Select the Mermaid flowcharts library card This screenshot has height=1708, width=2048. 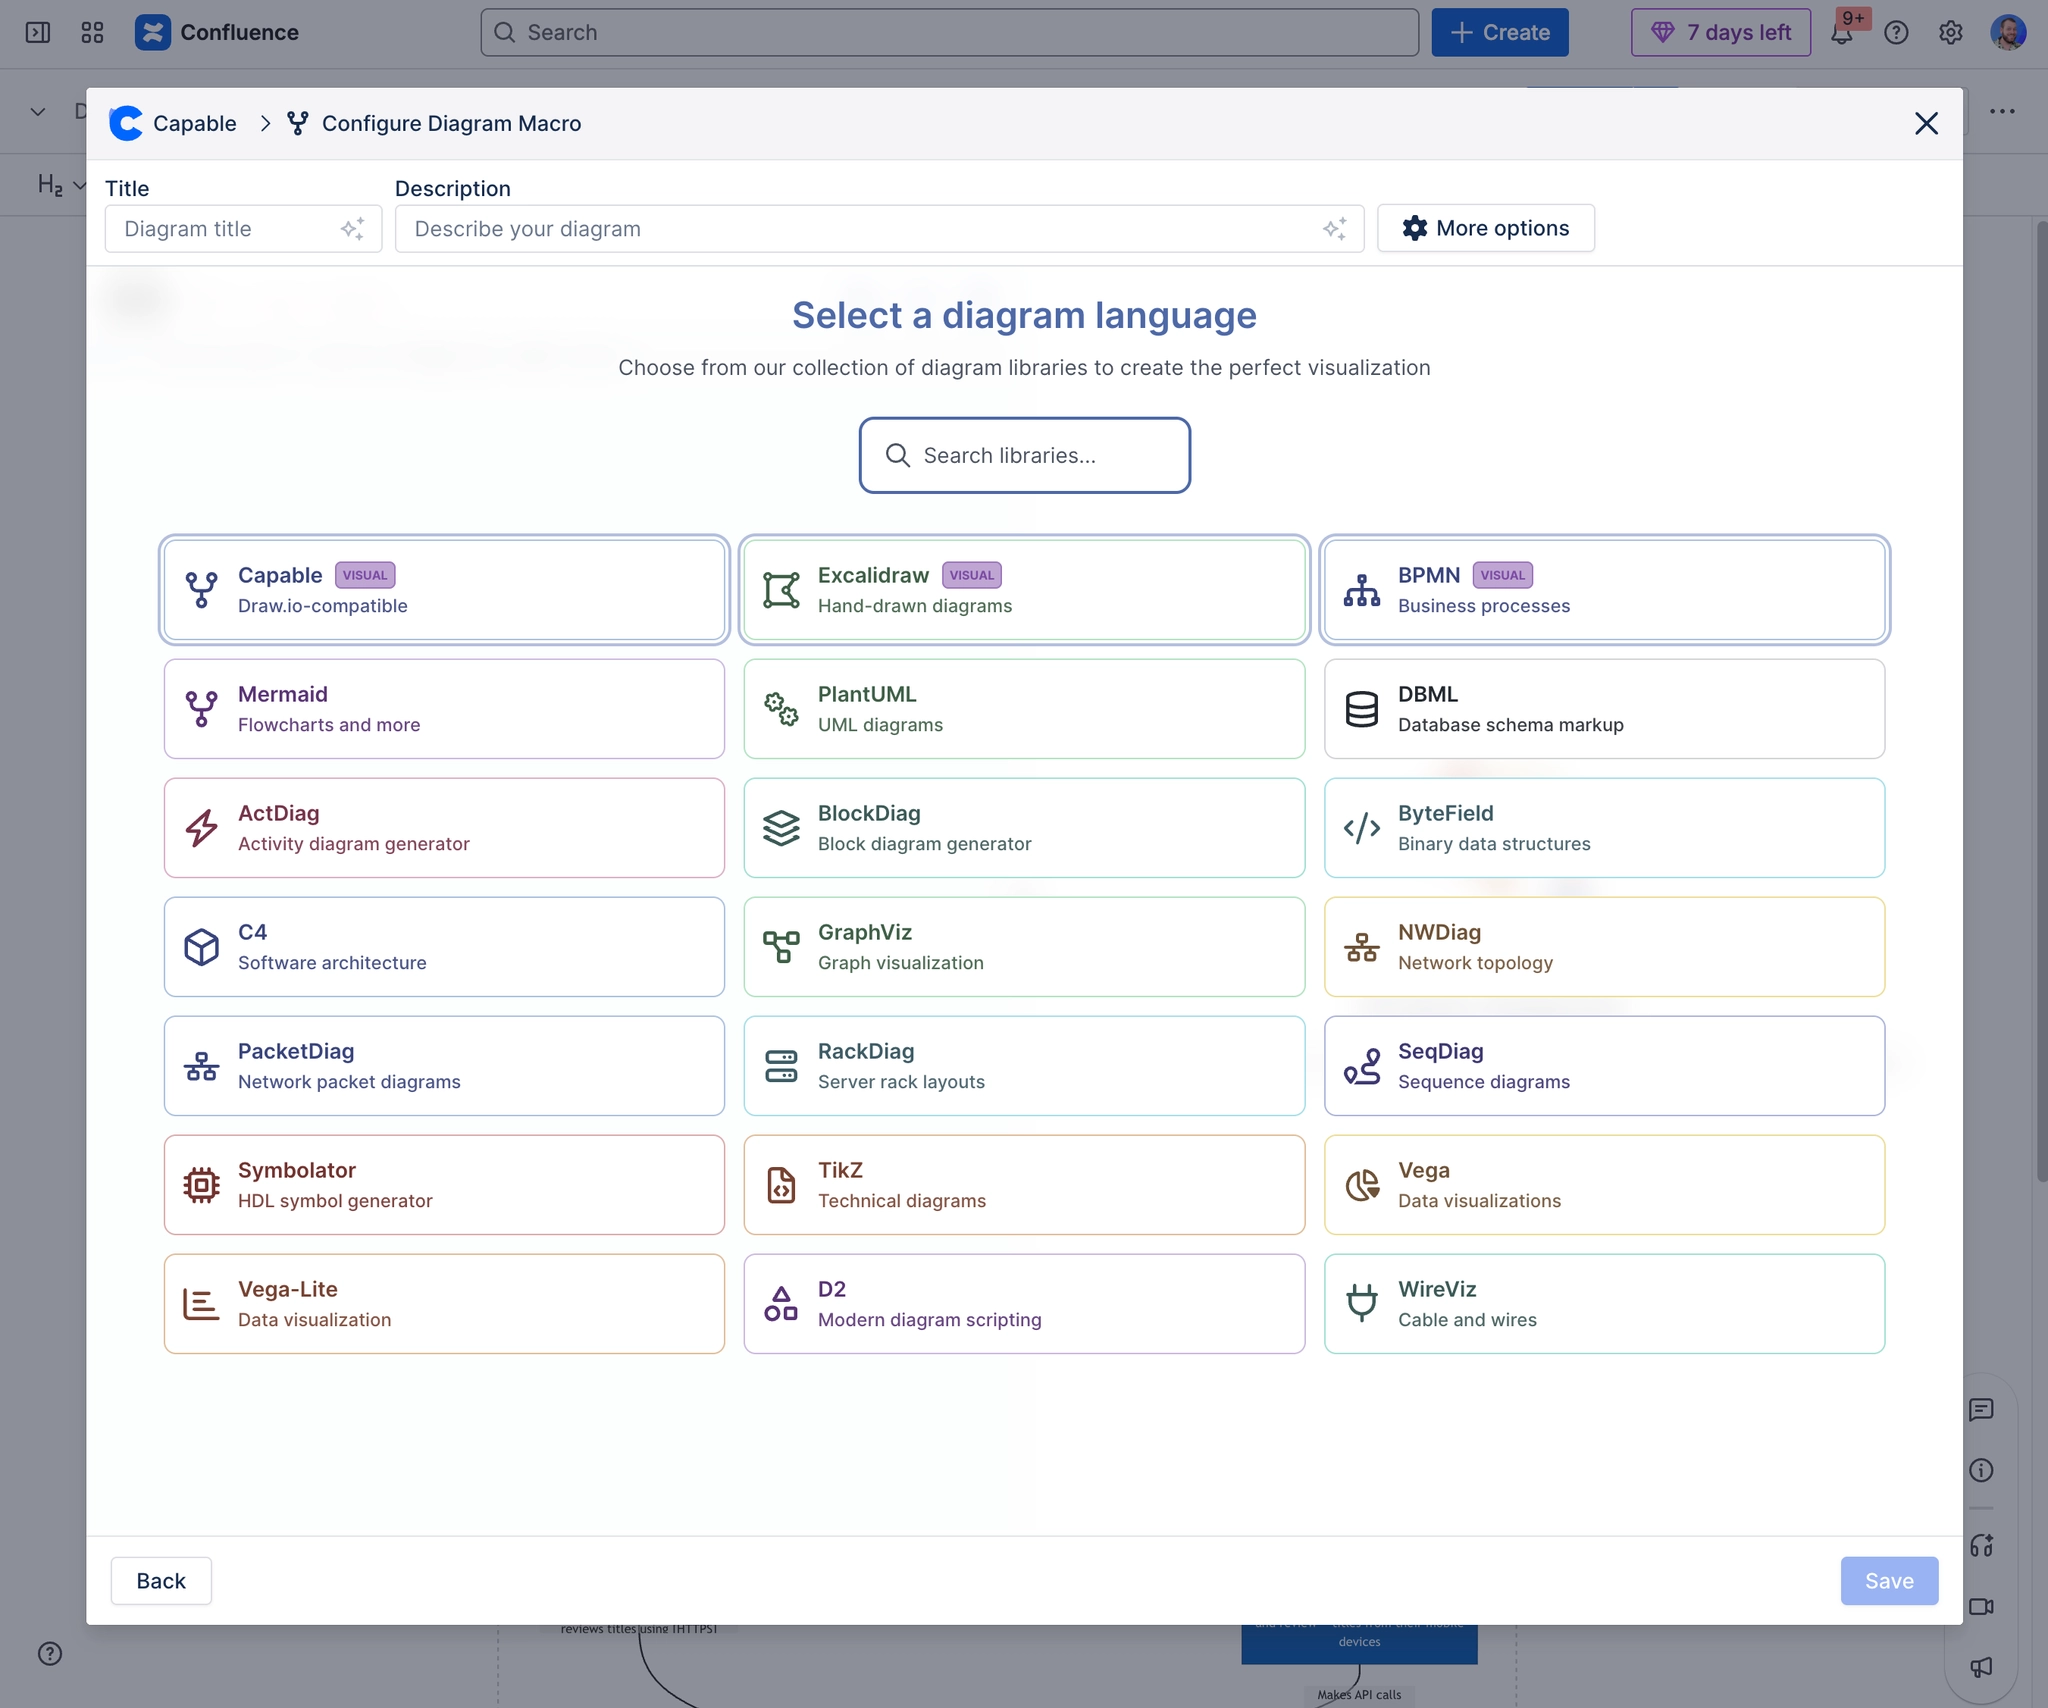(x=444, y=709)
